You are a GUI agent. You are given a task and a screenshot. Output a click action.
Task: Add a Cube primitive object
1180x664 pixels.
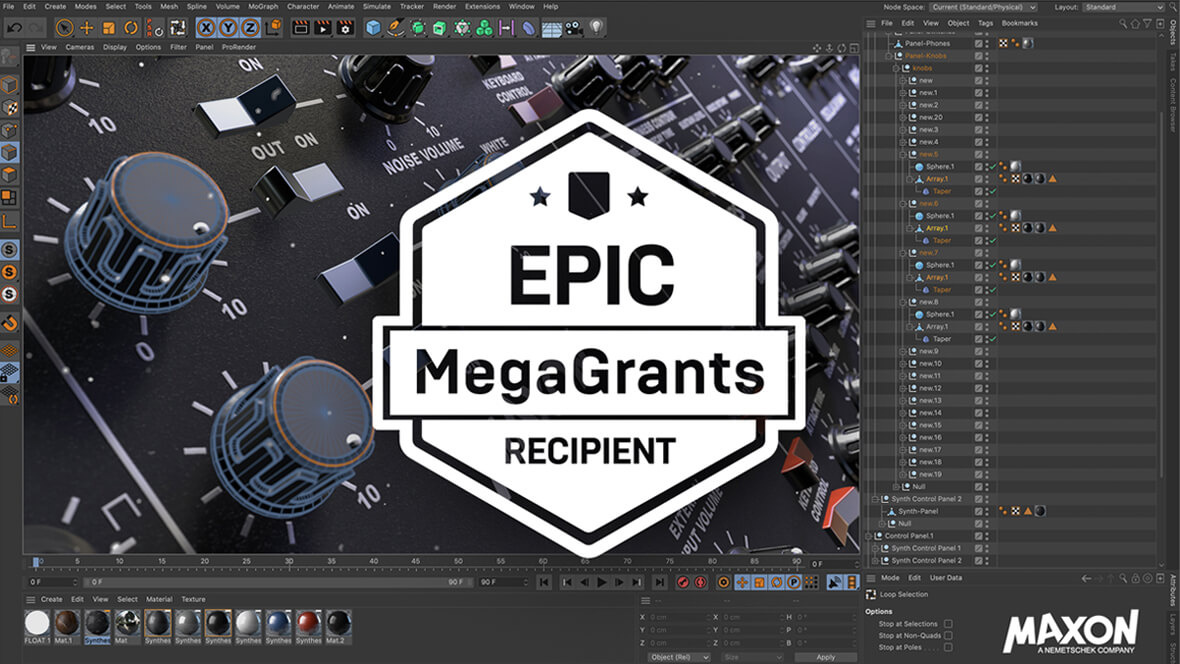(x=373, y=28)
